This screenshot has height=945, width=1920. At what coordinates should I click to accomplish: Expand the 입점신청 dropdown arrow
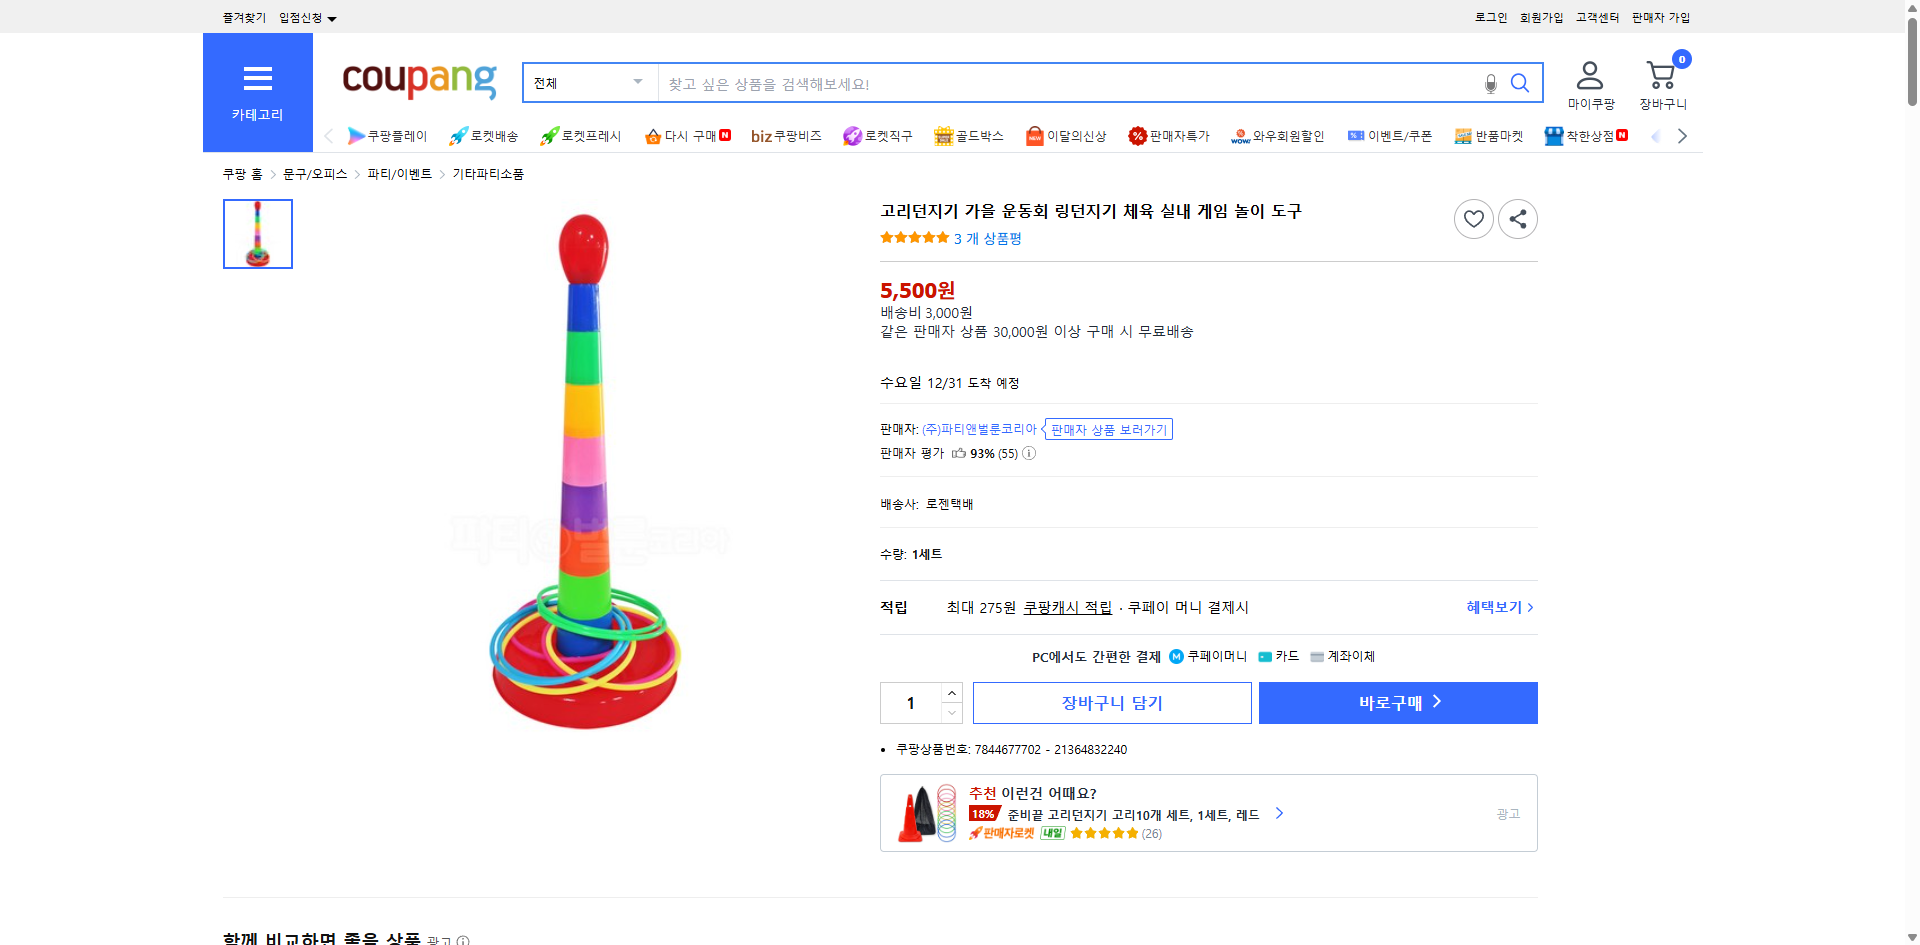[x=333, y=17]
